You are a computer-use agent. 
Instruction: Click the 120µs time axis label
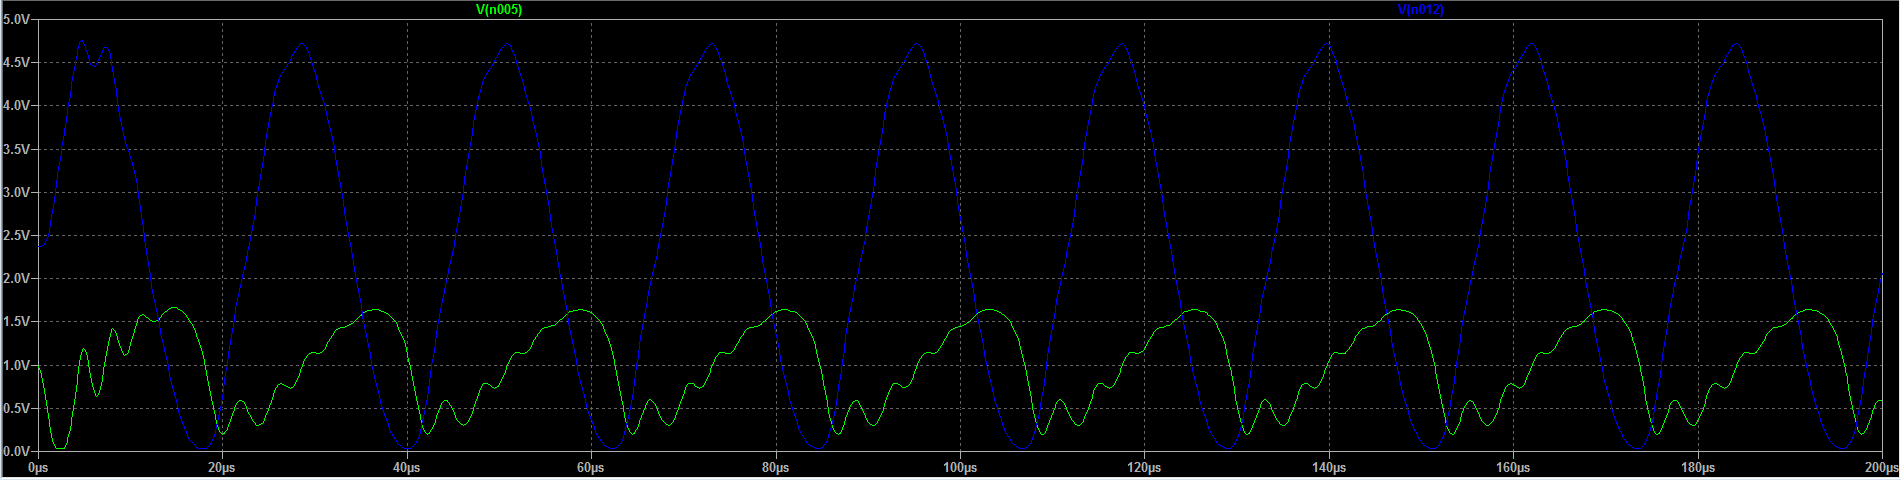(x=1144, y=468)
